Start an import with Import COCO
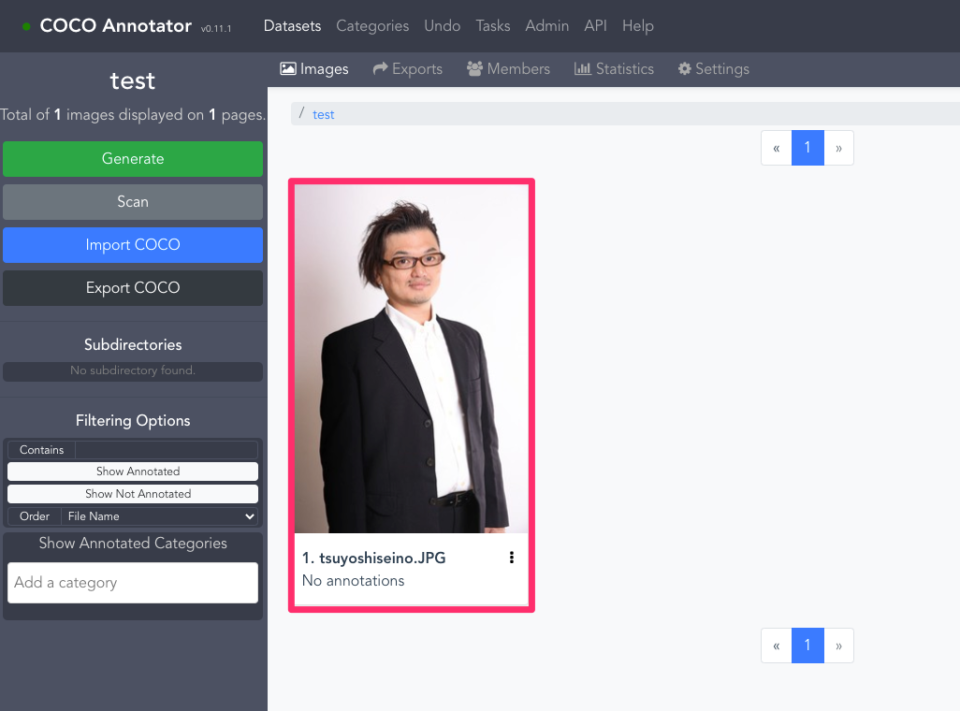The width and height of the screenshot is (960, 711). pyautogui.click(x=133, y=245)
